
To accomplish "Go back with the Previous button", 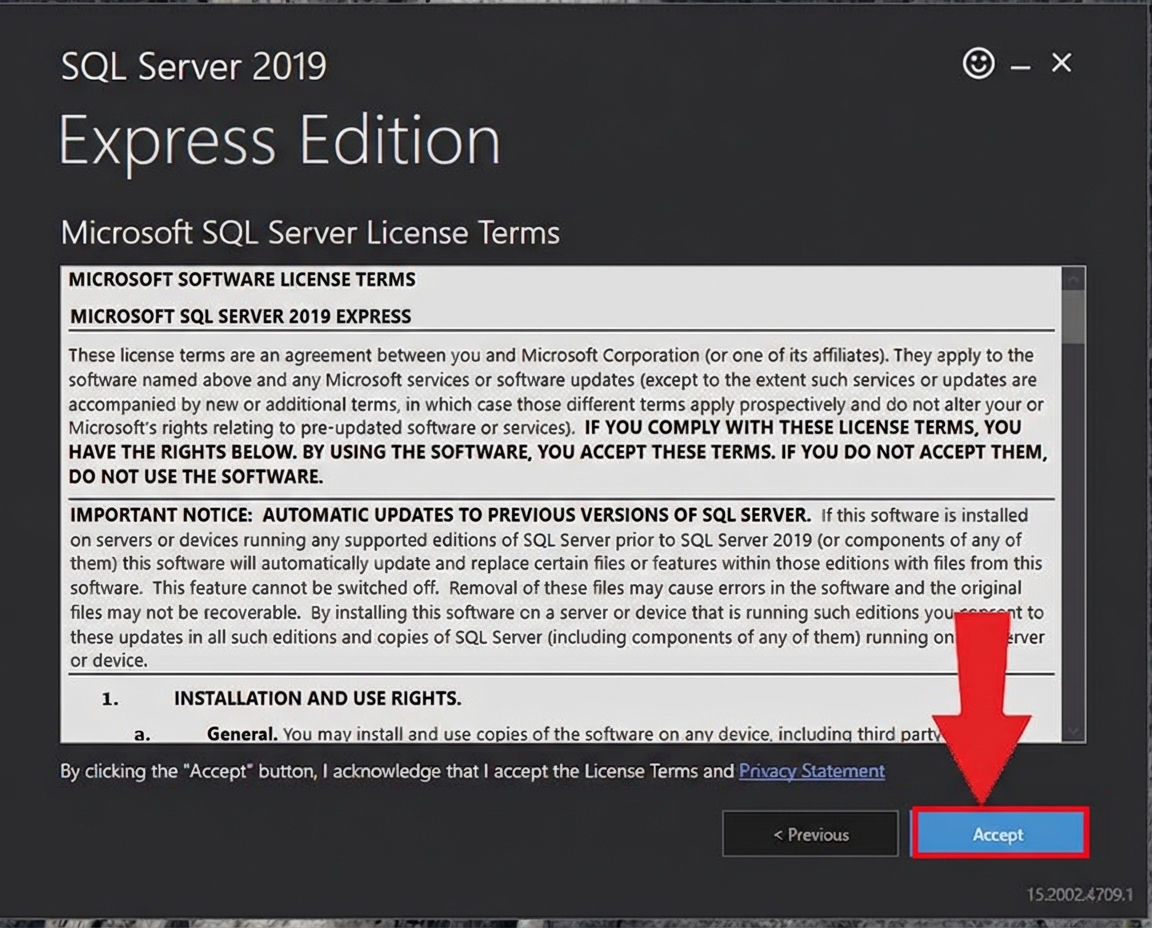I will click(x=810, y=834).
